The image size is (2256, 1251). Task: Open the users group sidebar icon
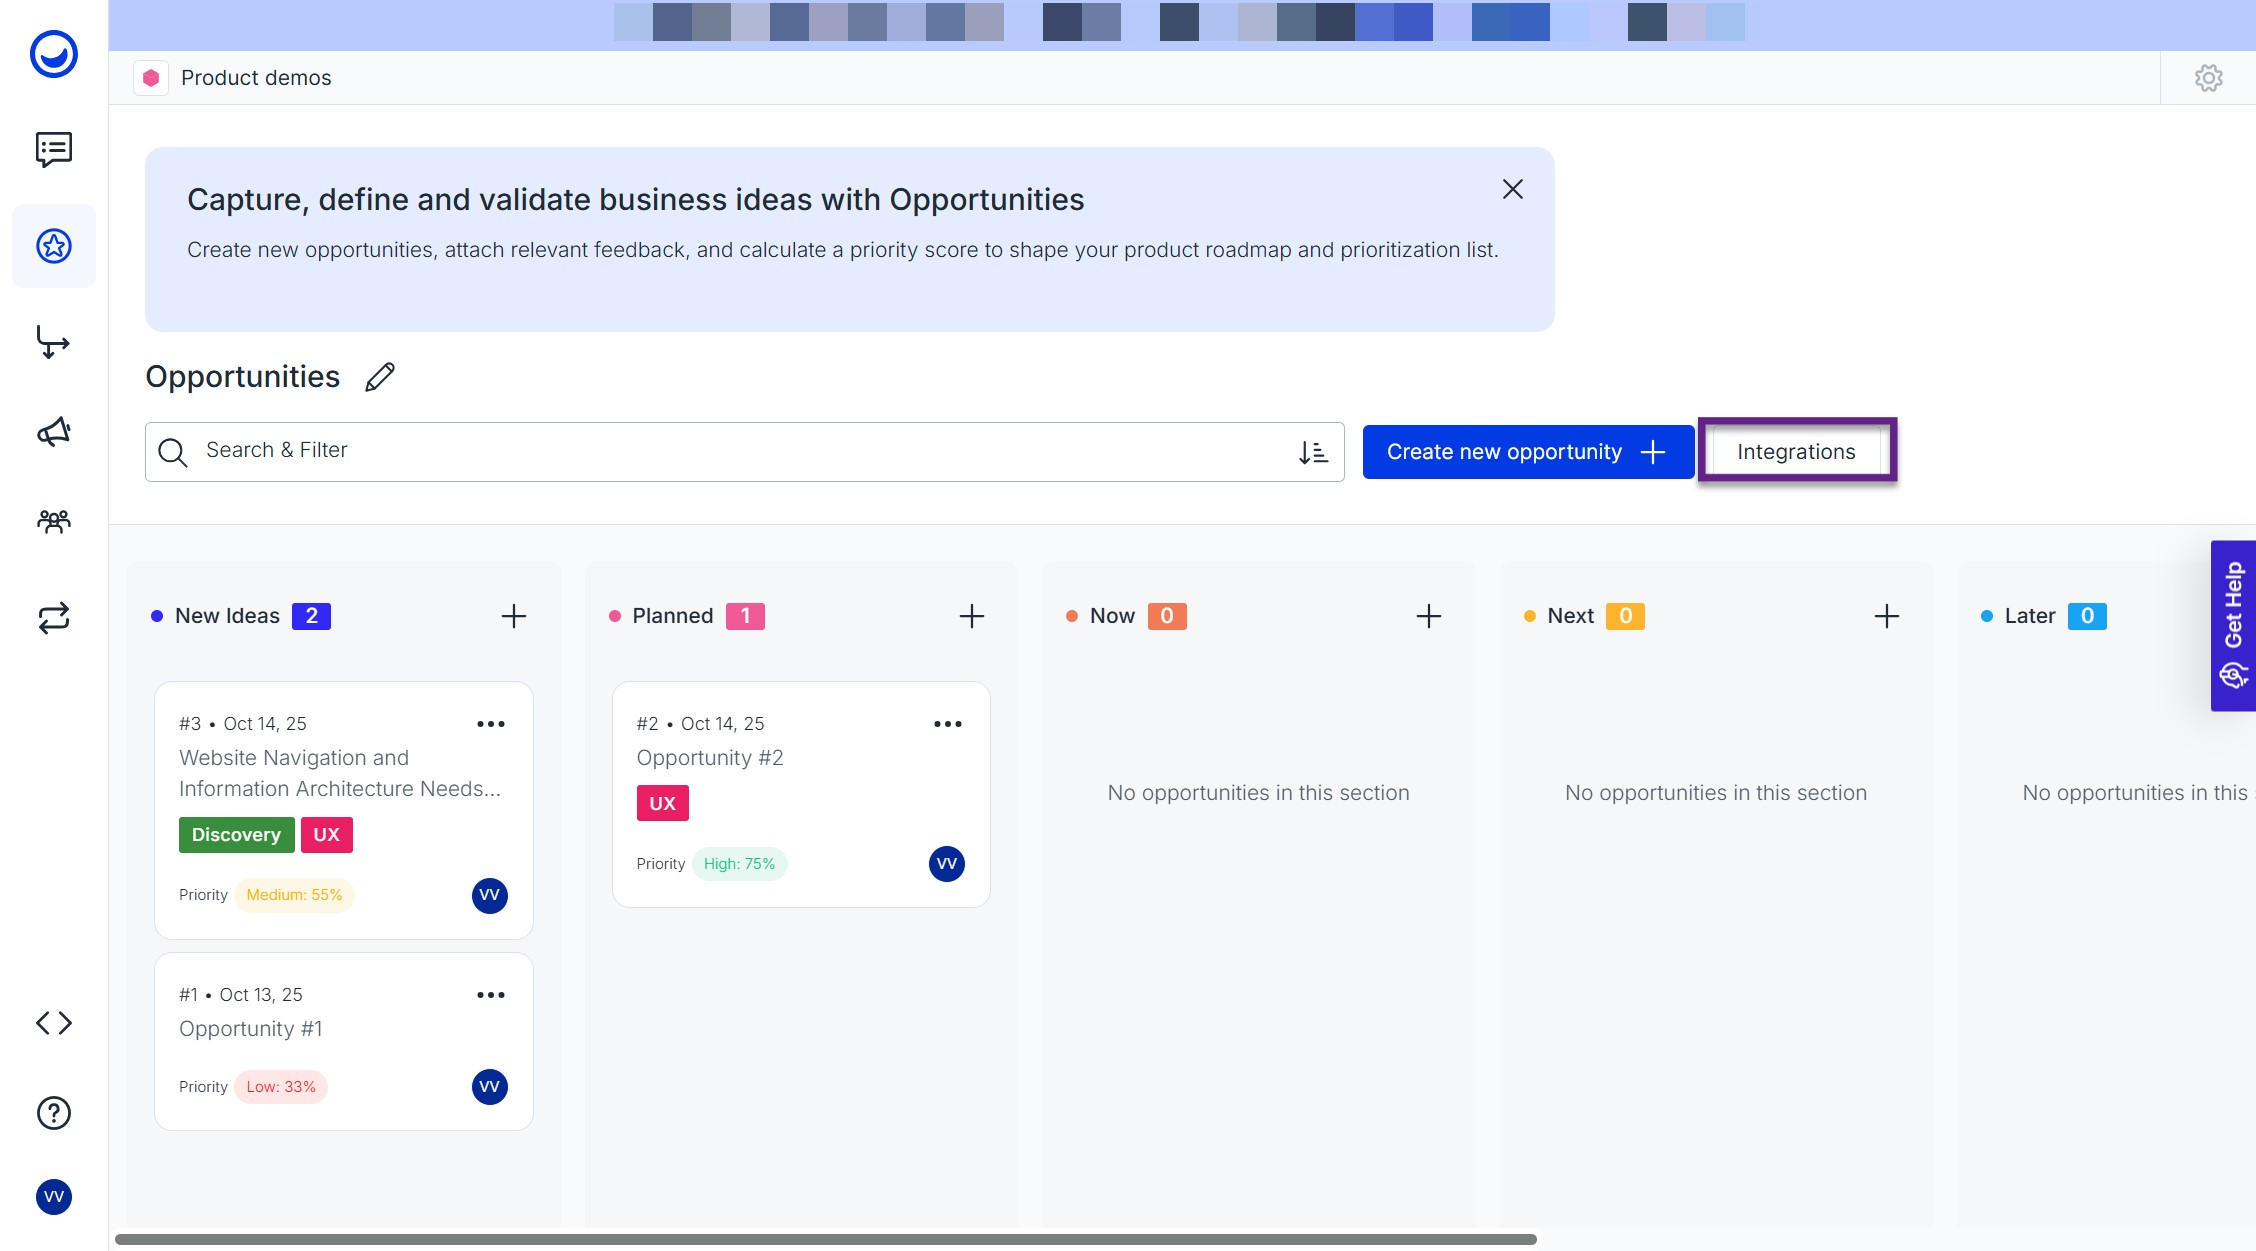click(54, 521)
